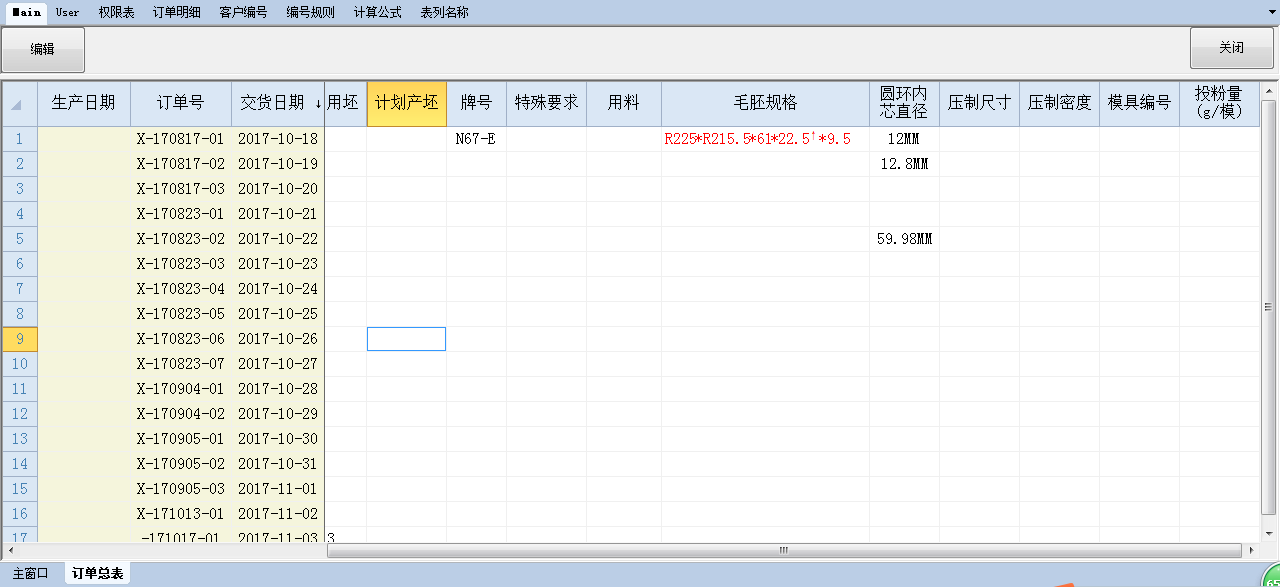Select the 生产日期 column header
This screenshot has width=1280, height=587.
[84, 104]
